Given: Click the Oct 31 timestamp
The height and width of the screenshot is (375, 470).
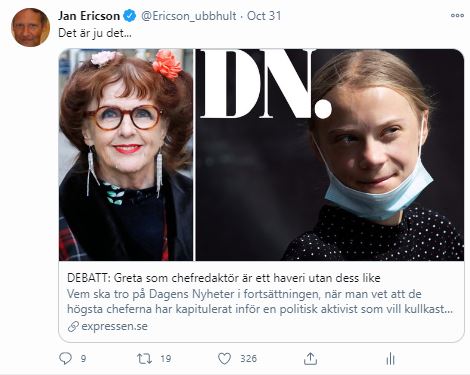Looking at the screenshot, I should tap(264, 16).
